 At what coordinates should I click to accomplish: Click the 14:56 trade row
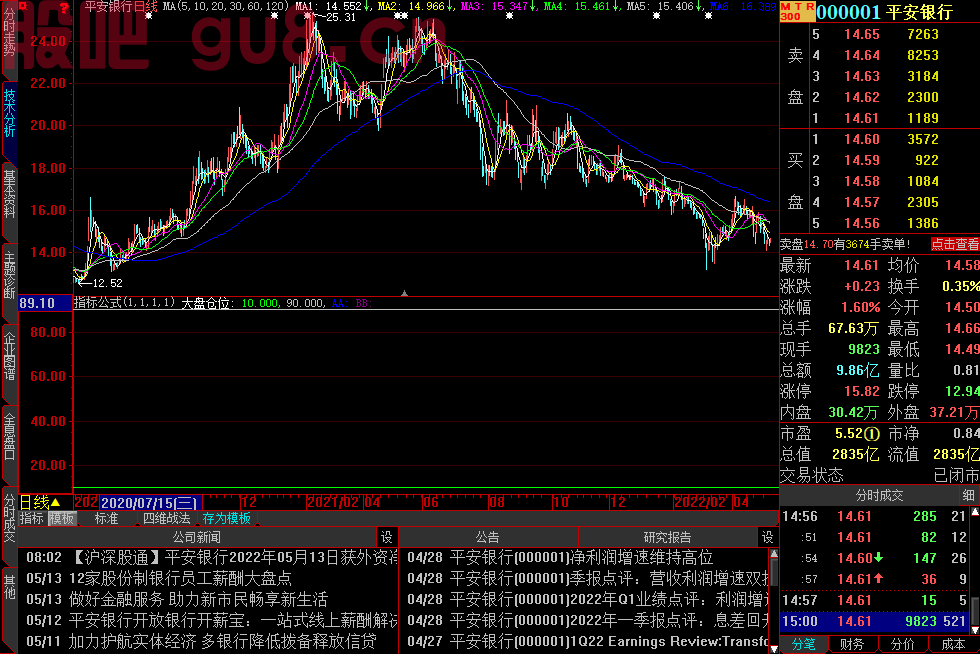click(x=875, y=516)
